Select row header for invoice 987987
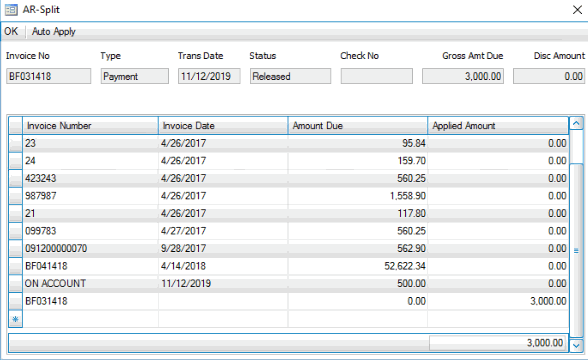The width and height of the screenshot is (588, 360). [x=15, y=196]
